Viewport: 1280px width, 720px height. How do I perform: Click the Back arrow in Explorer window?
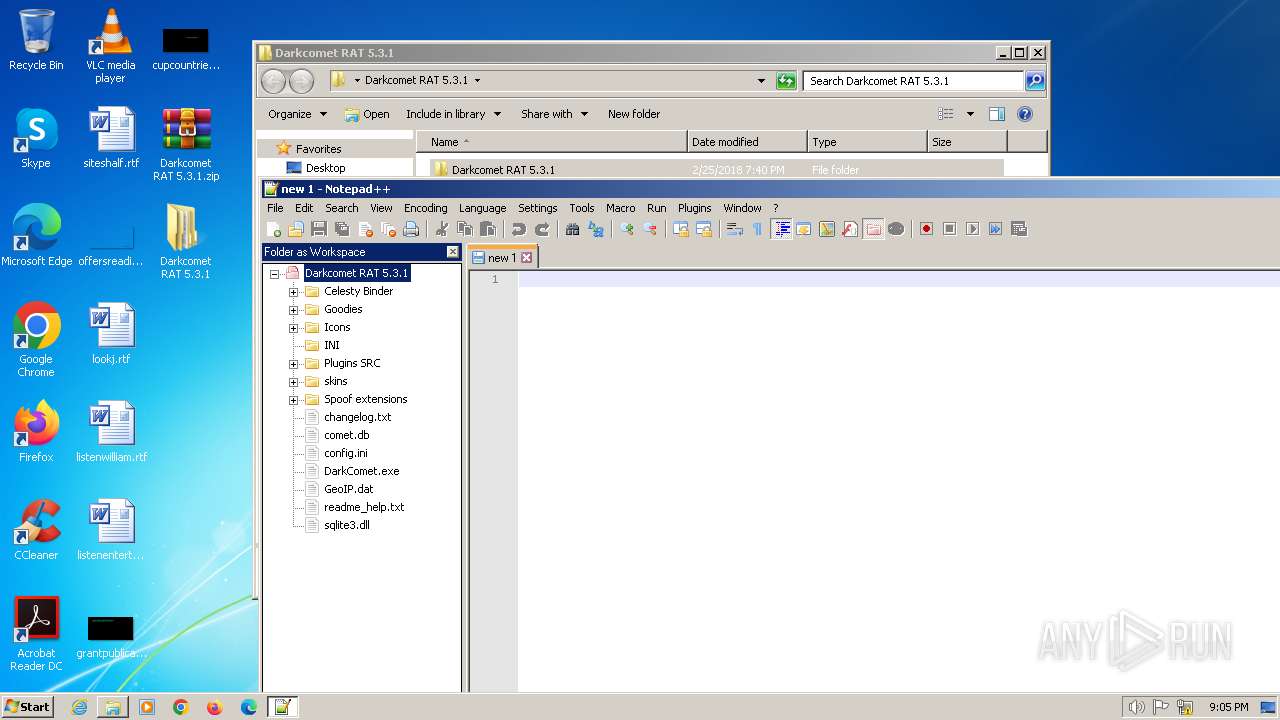point(273,81)
